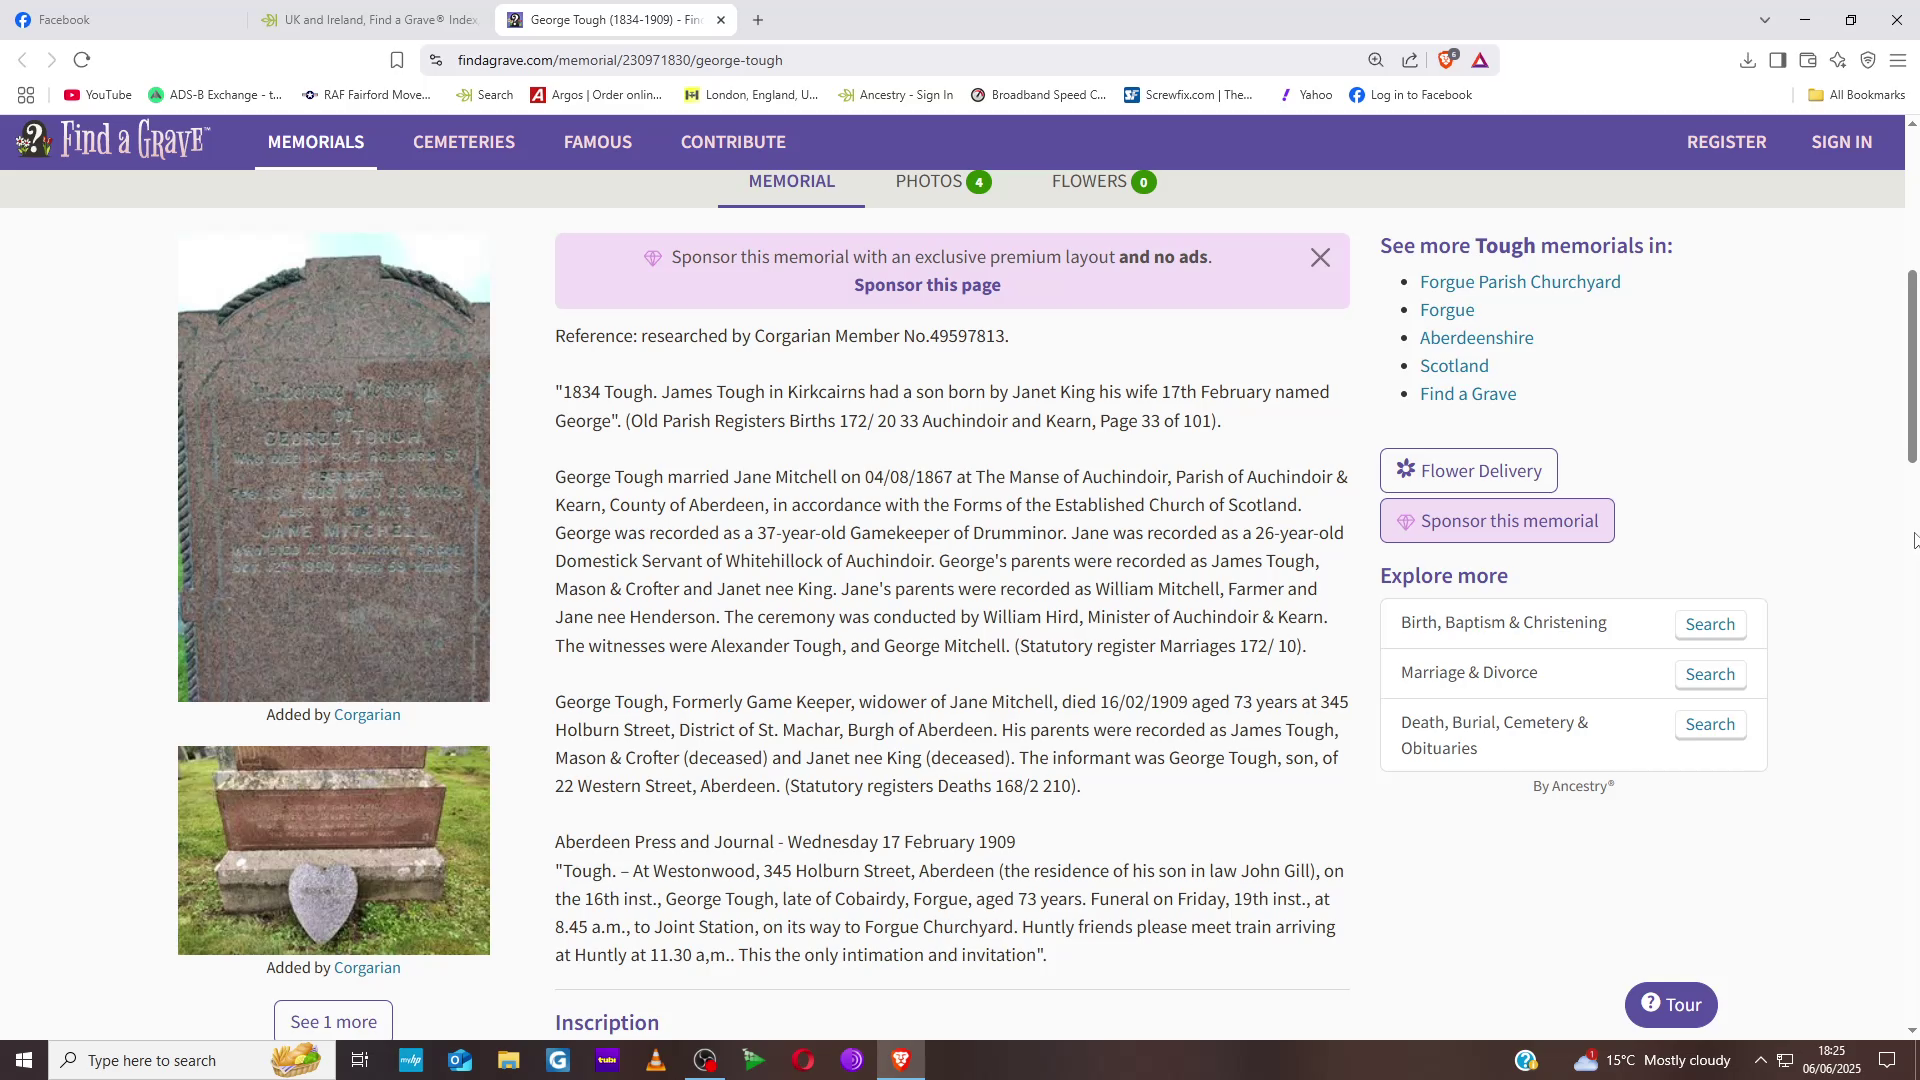Show hidden system tray icons chevron
This screenshot has width=1920, height=1080.
[1760, 1061]
